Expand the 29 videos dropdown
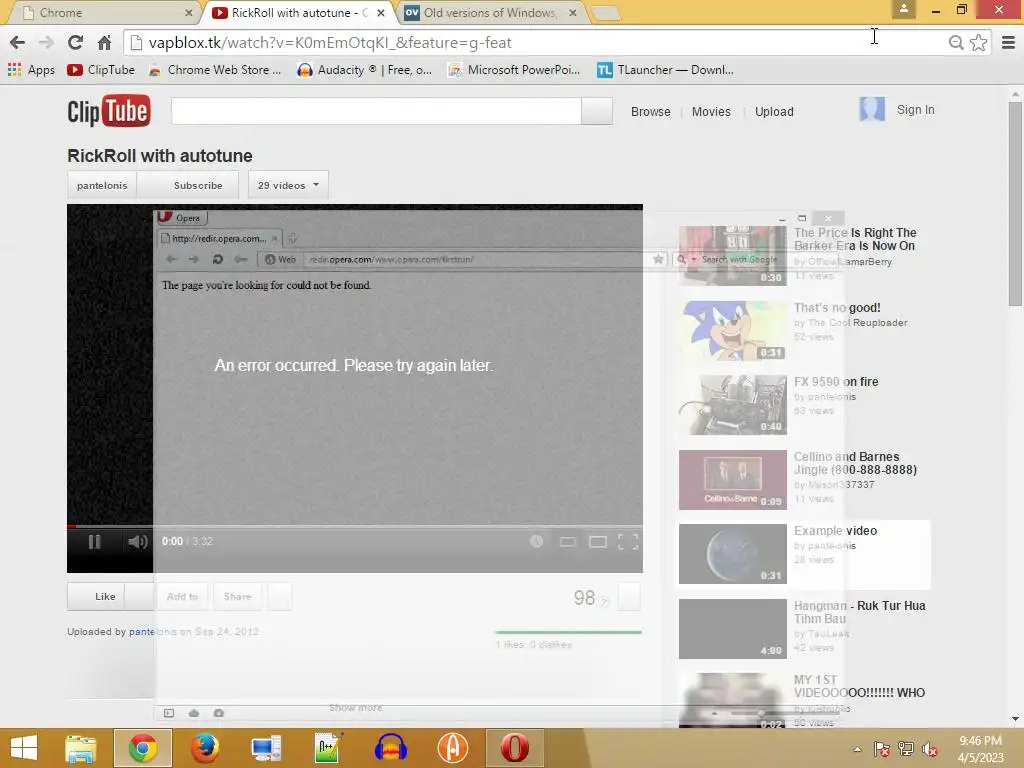 point(288,185)
